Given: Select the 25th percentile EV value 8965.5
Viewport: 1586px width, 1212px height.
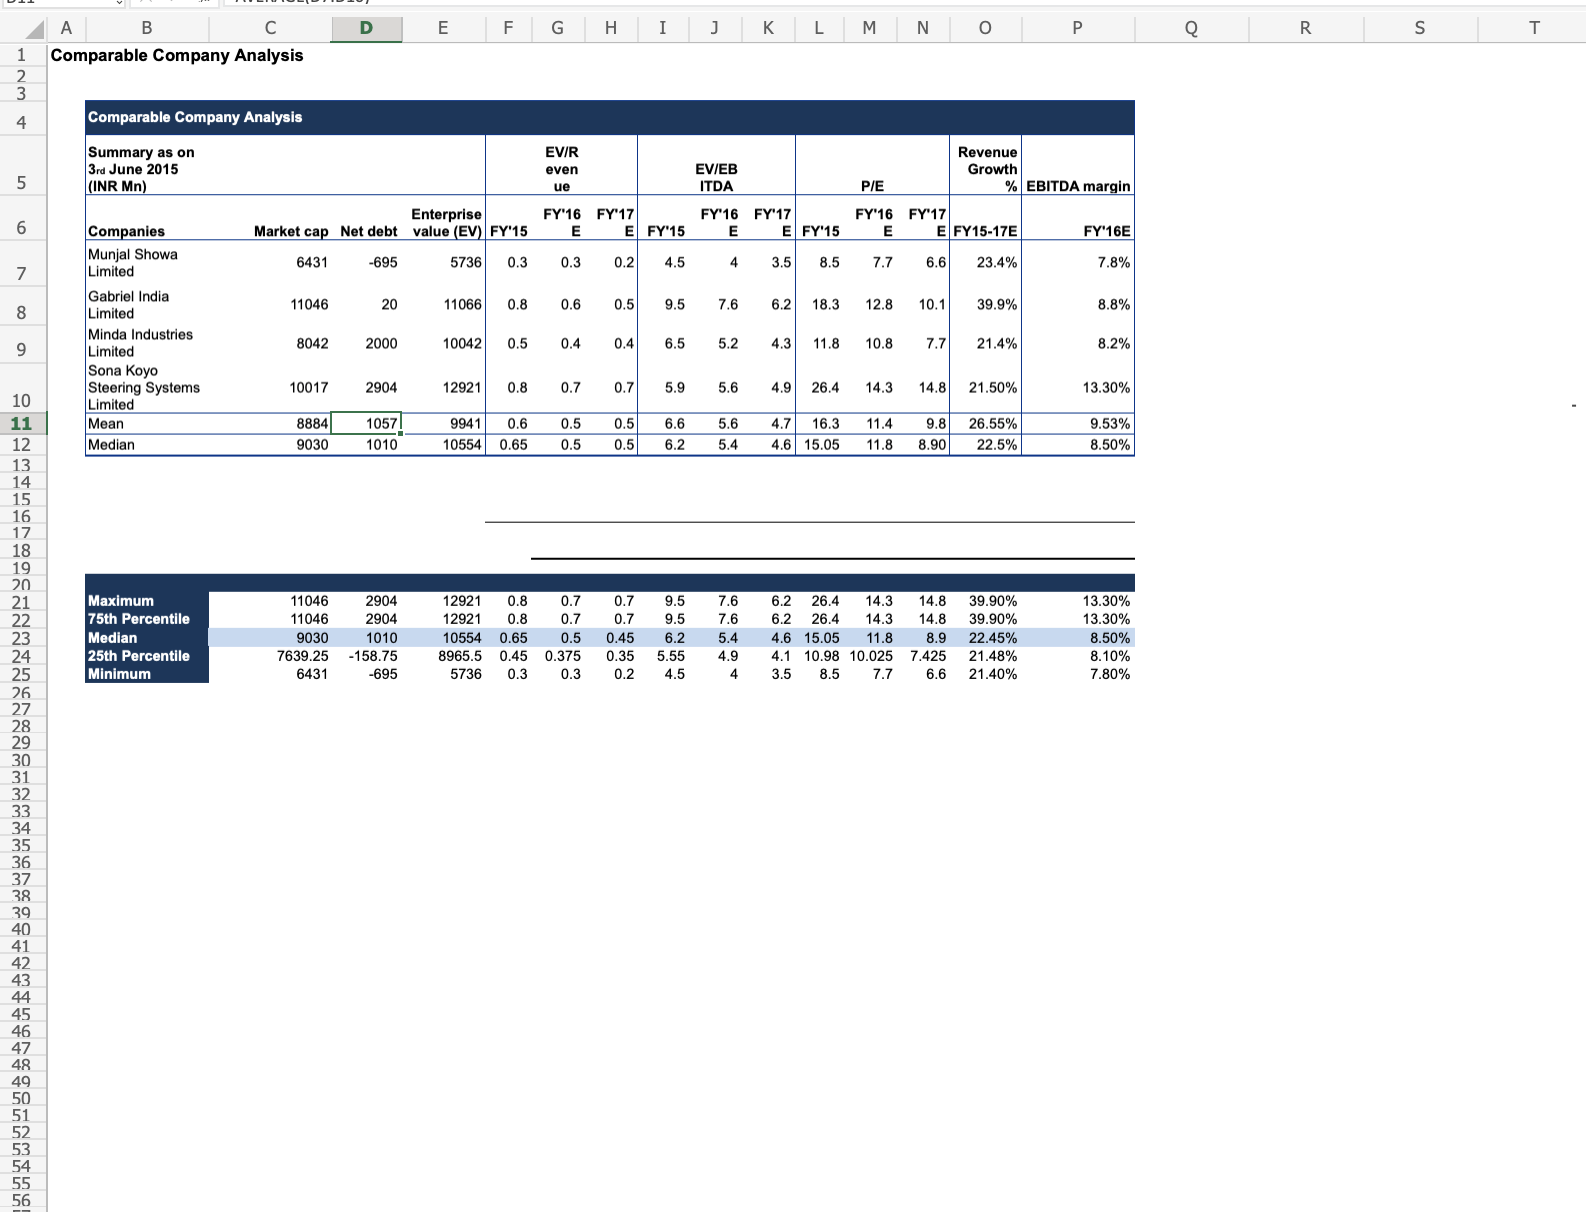Looking at the screenshot, I should tap(460, 656).
